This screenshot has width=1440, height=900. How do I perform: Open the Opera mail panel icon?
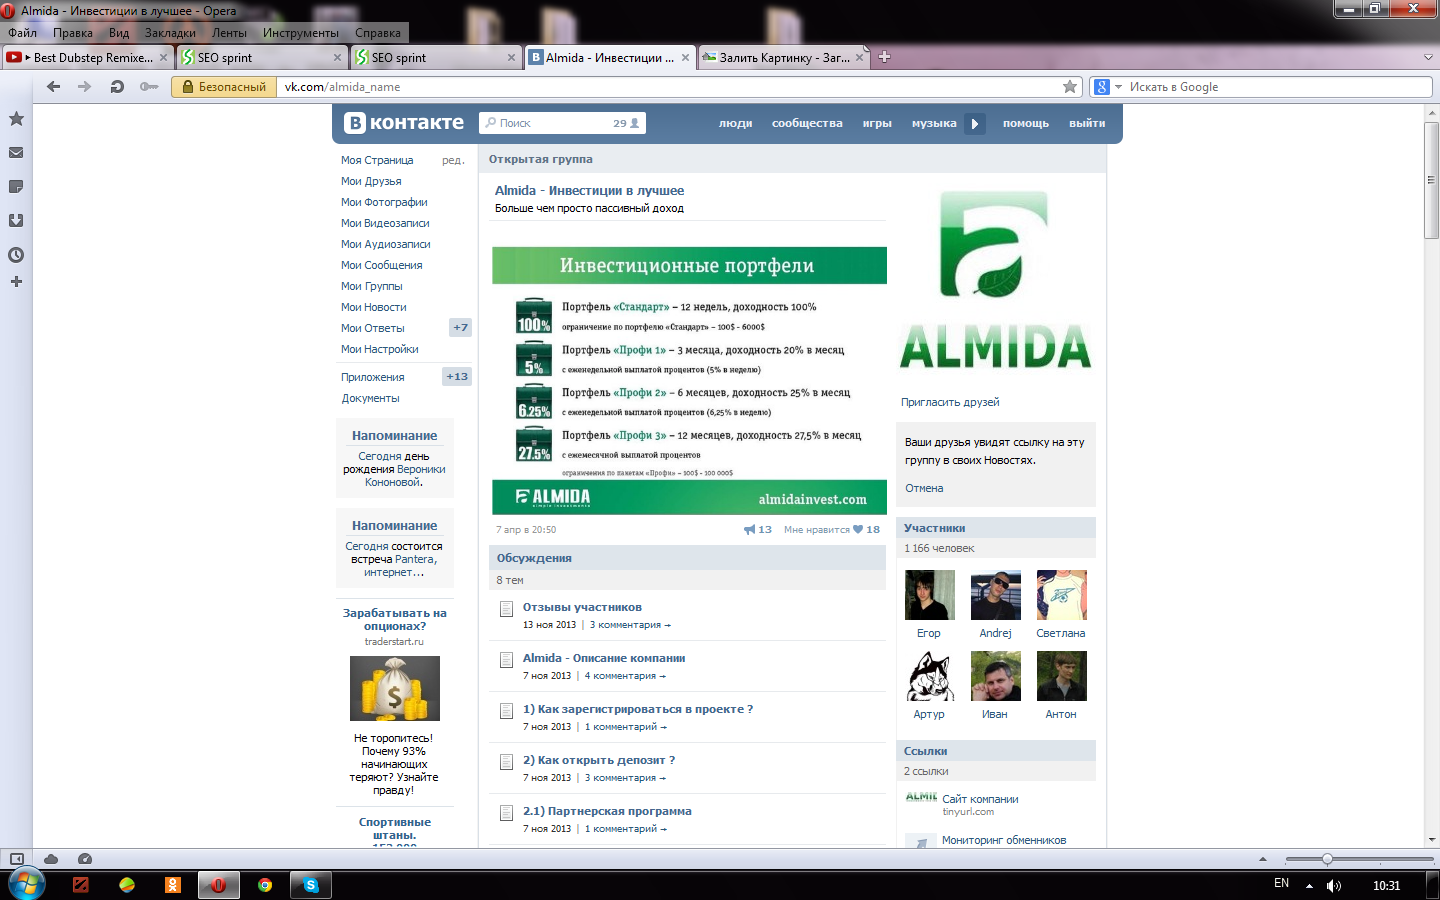click(16, 153)
